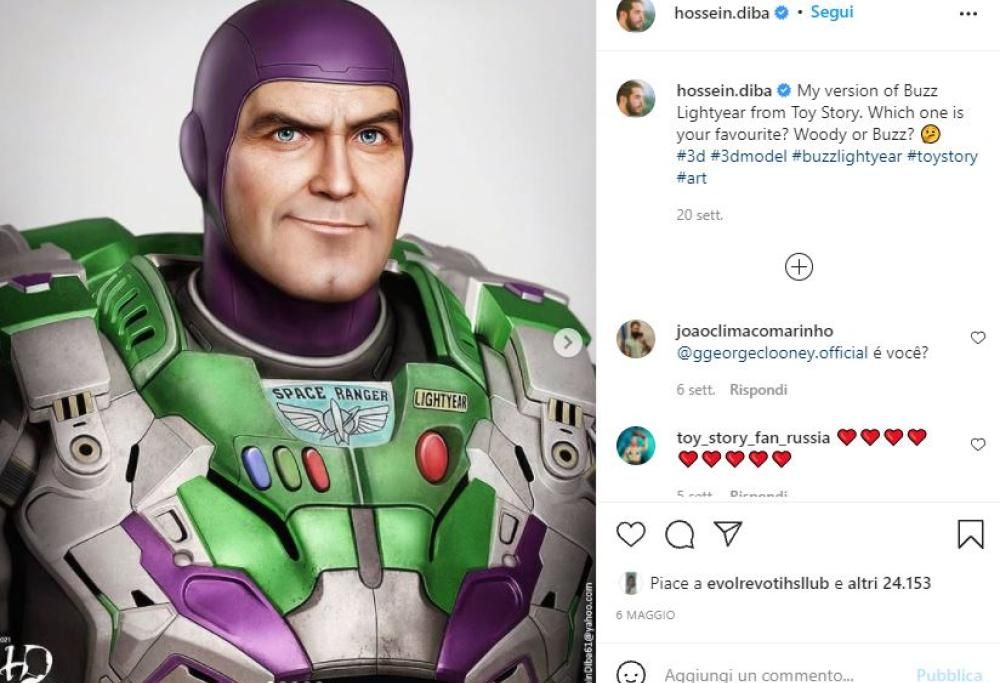Image resolution: width=1000 pixels, height=683 pixels.
Task: Open the plus icon below the caption
Action: tap(797, 267)
